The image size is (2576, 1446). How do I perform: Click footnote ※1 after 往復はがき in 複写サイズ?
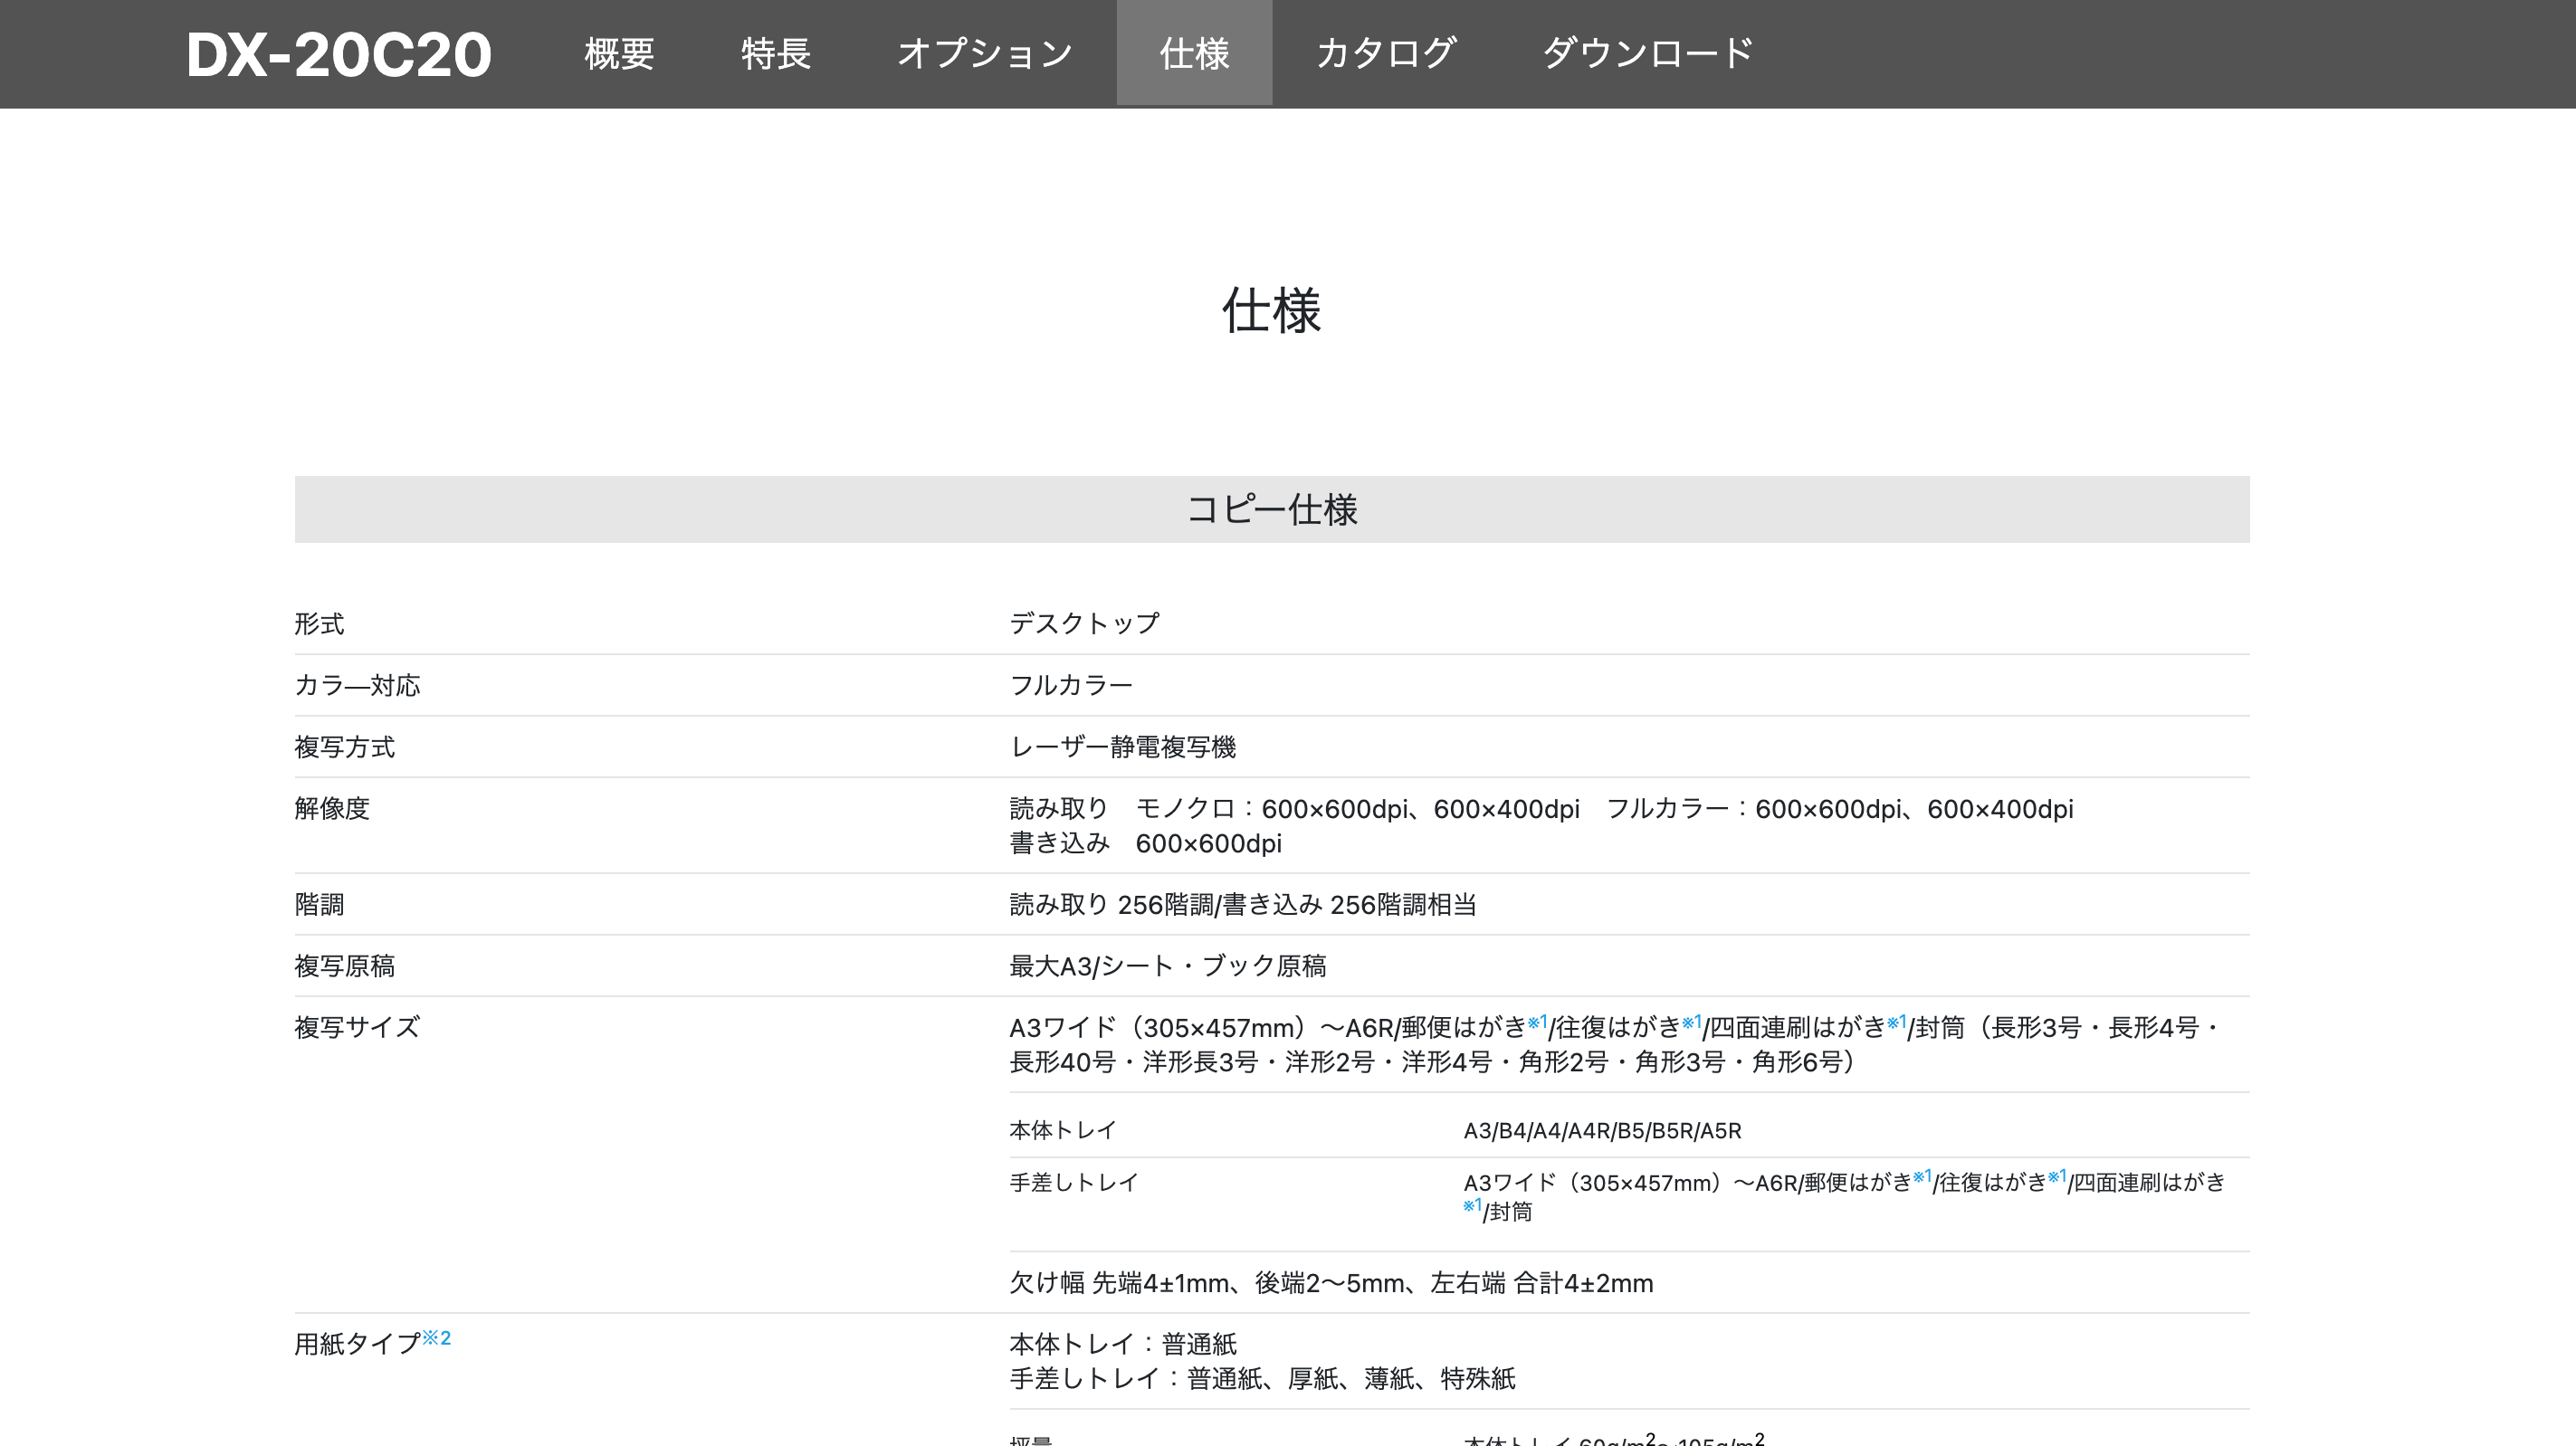1692,1021
